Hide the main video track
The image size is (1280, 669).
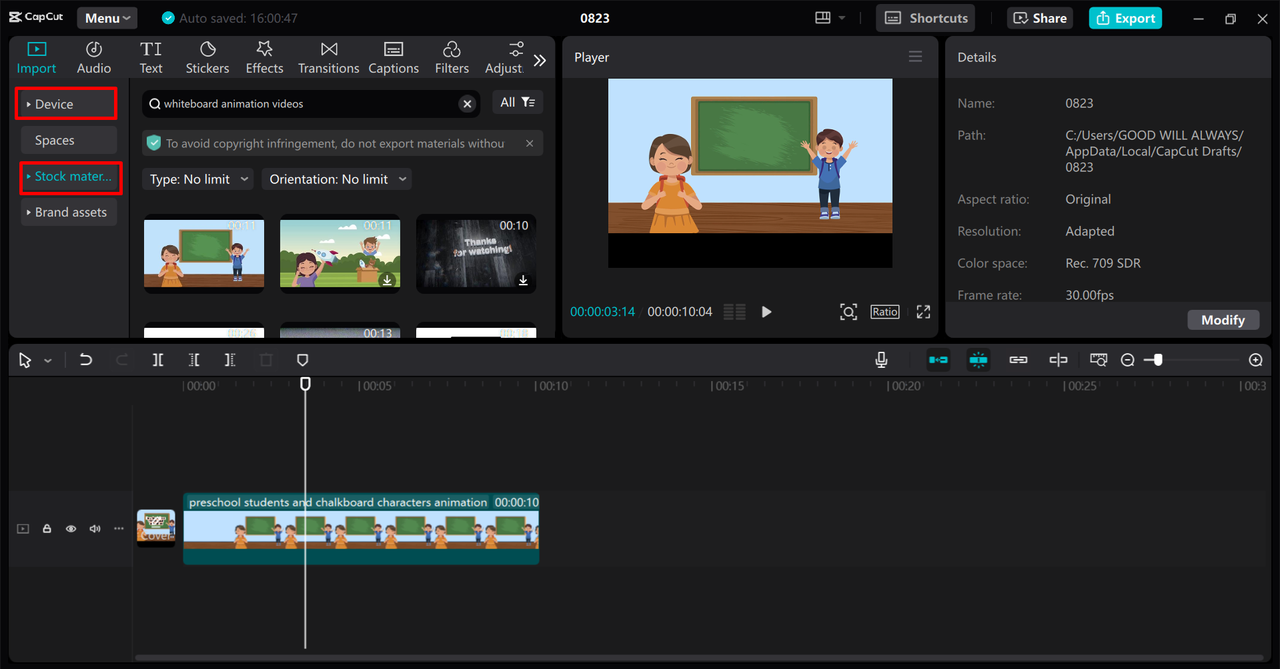(x=71, y=529)
